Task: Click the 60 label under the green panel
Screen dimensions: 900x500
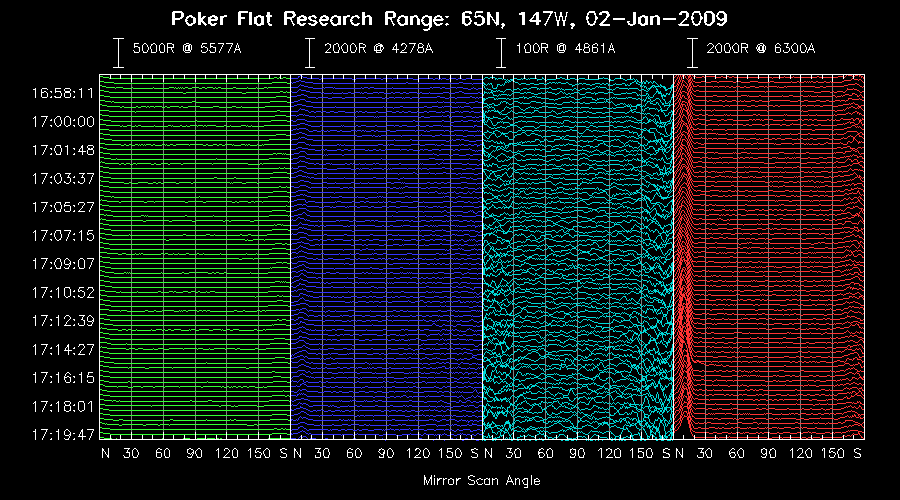Action: click(x=163, y=454)
